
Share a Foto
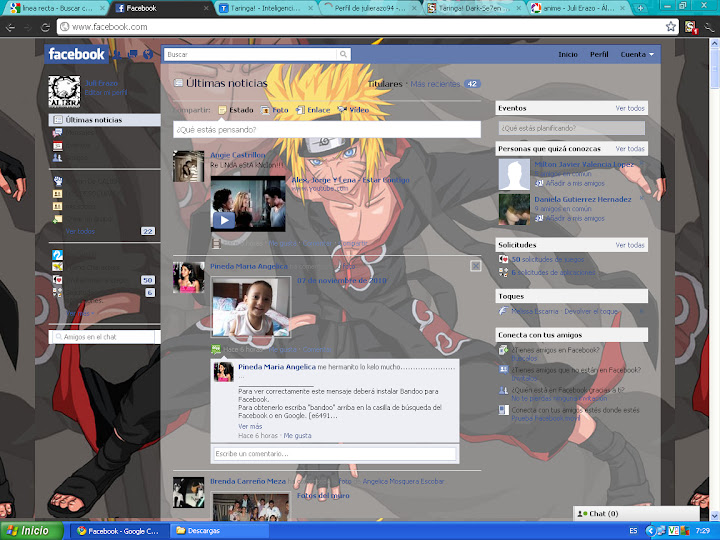pos(275,110)
